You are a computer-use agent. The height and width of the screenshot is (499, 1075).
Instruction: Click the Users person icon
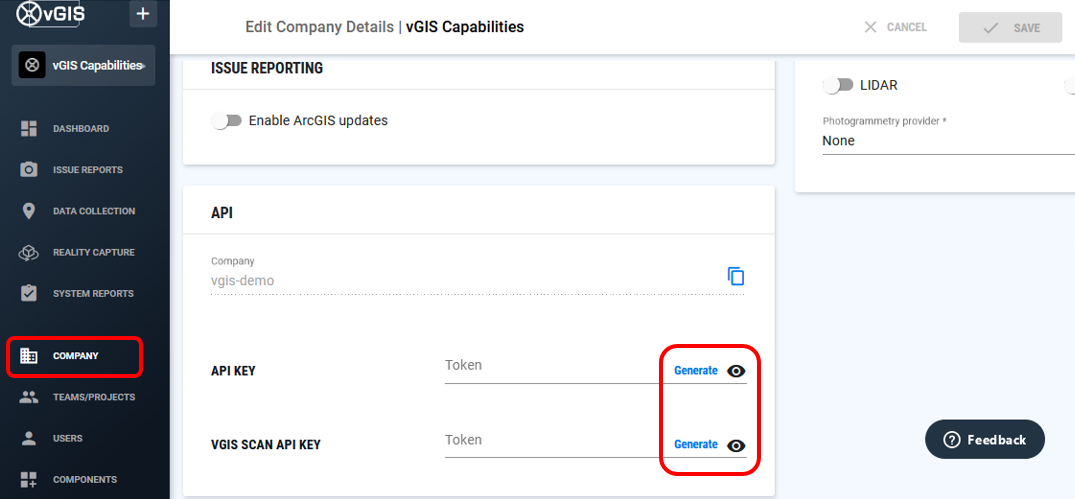click(x=29, y=439)
